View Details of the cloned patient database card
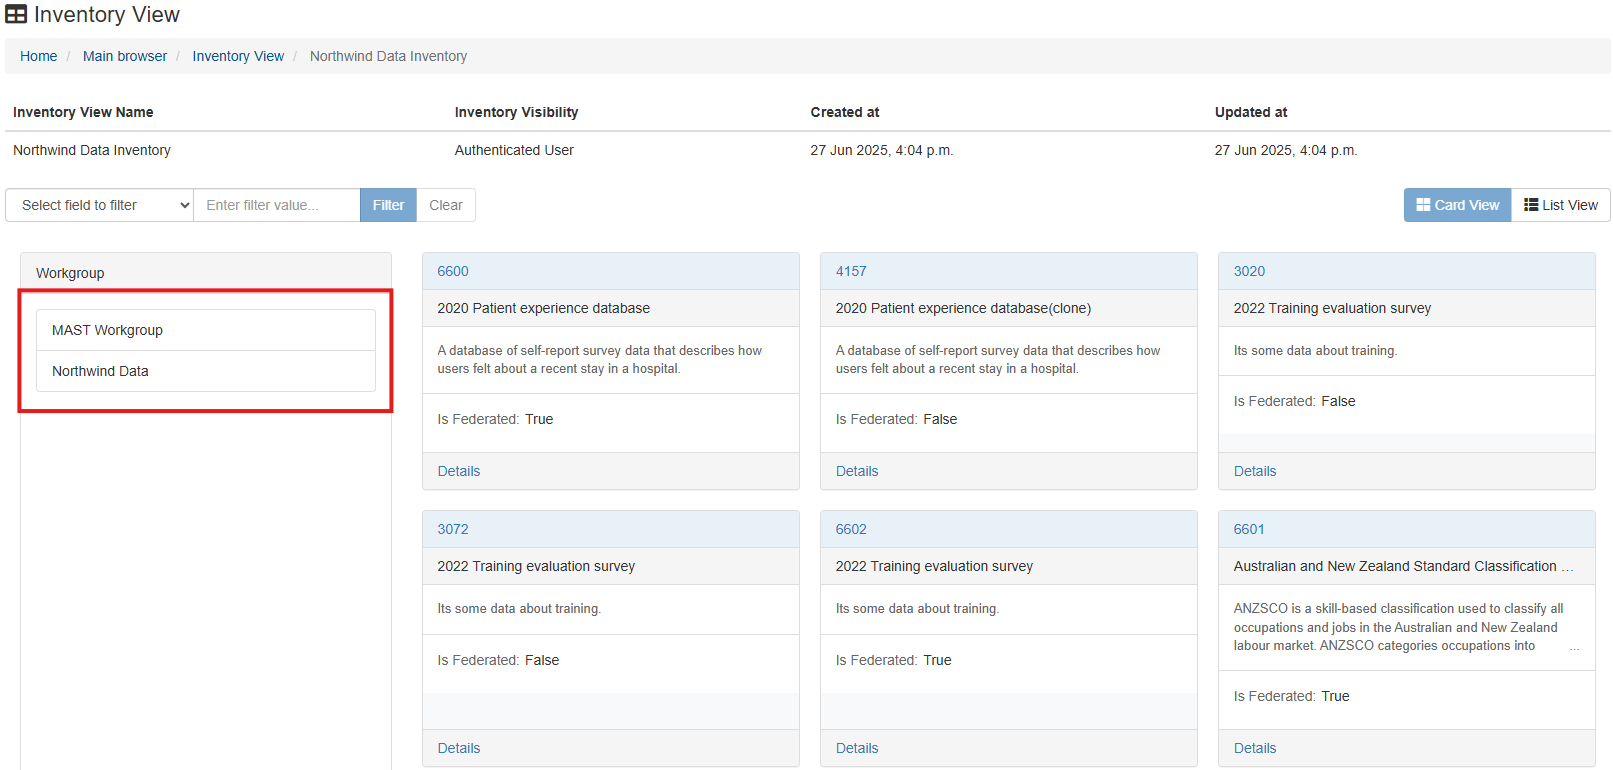This screenshot has height=770, width=1613. click(857, 471)
